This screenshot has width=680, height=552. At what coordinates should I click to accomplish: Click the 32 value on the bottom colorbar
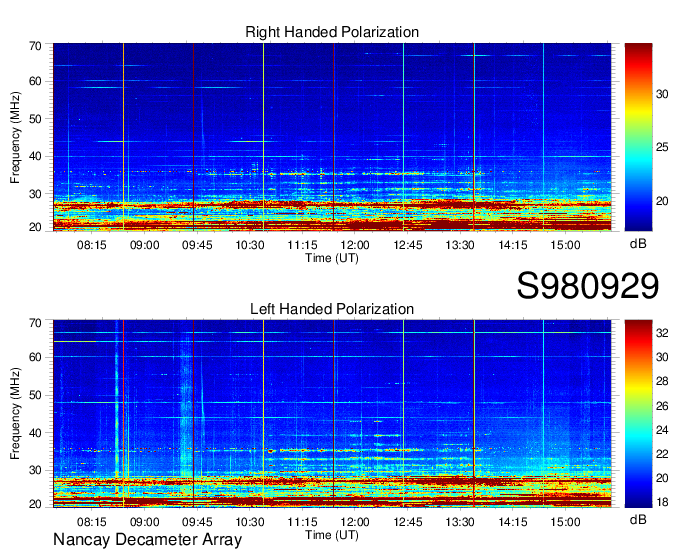662,333
